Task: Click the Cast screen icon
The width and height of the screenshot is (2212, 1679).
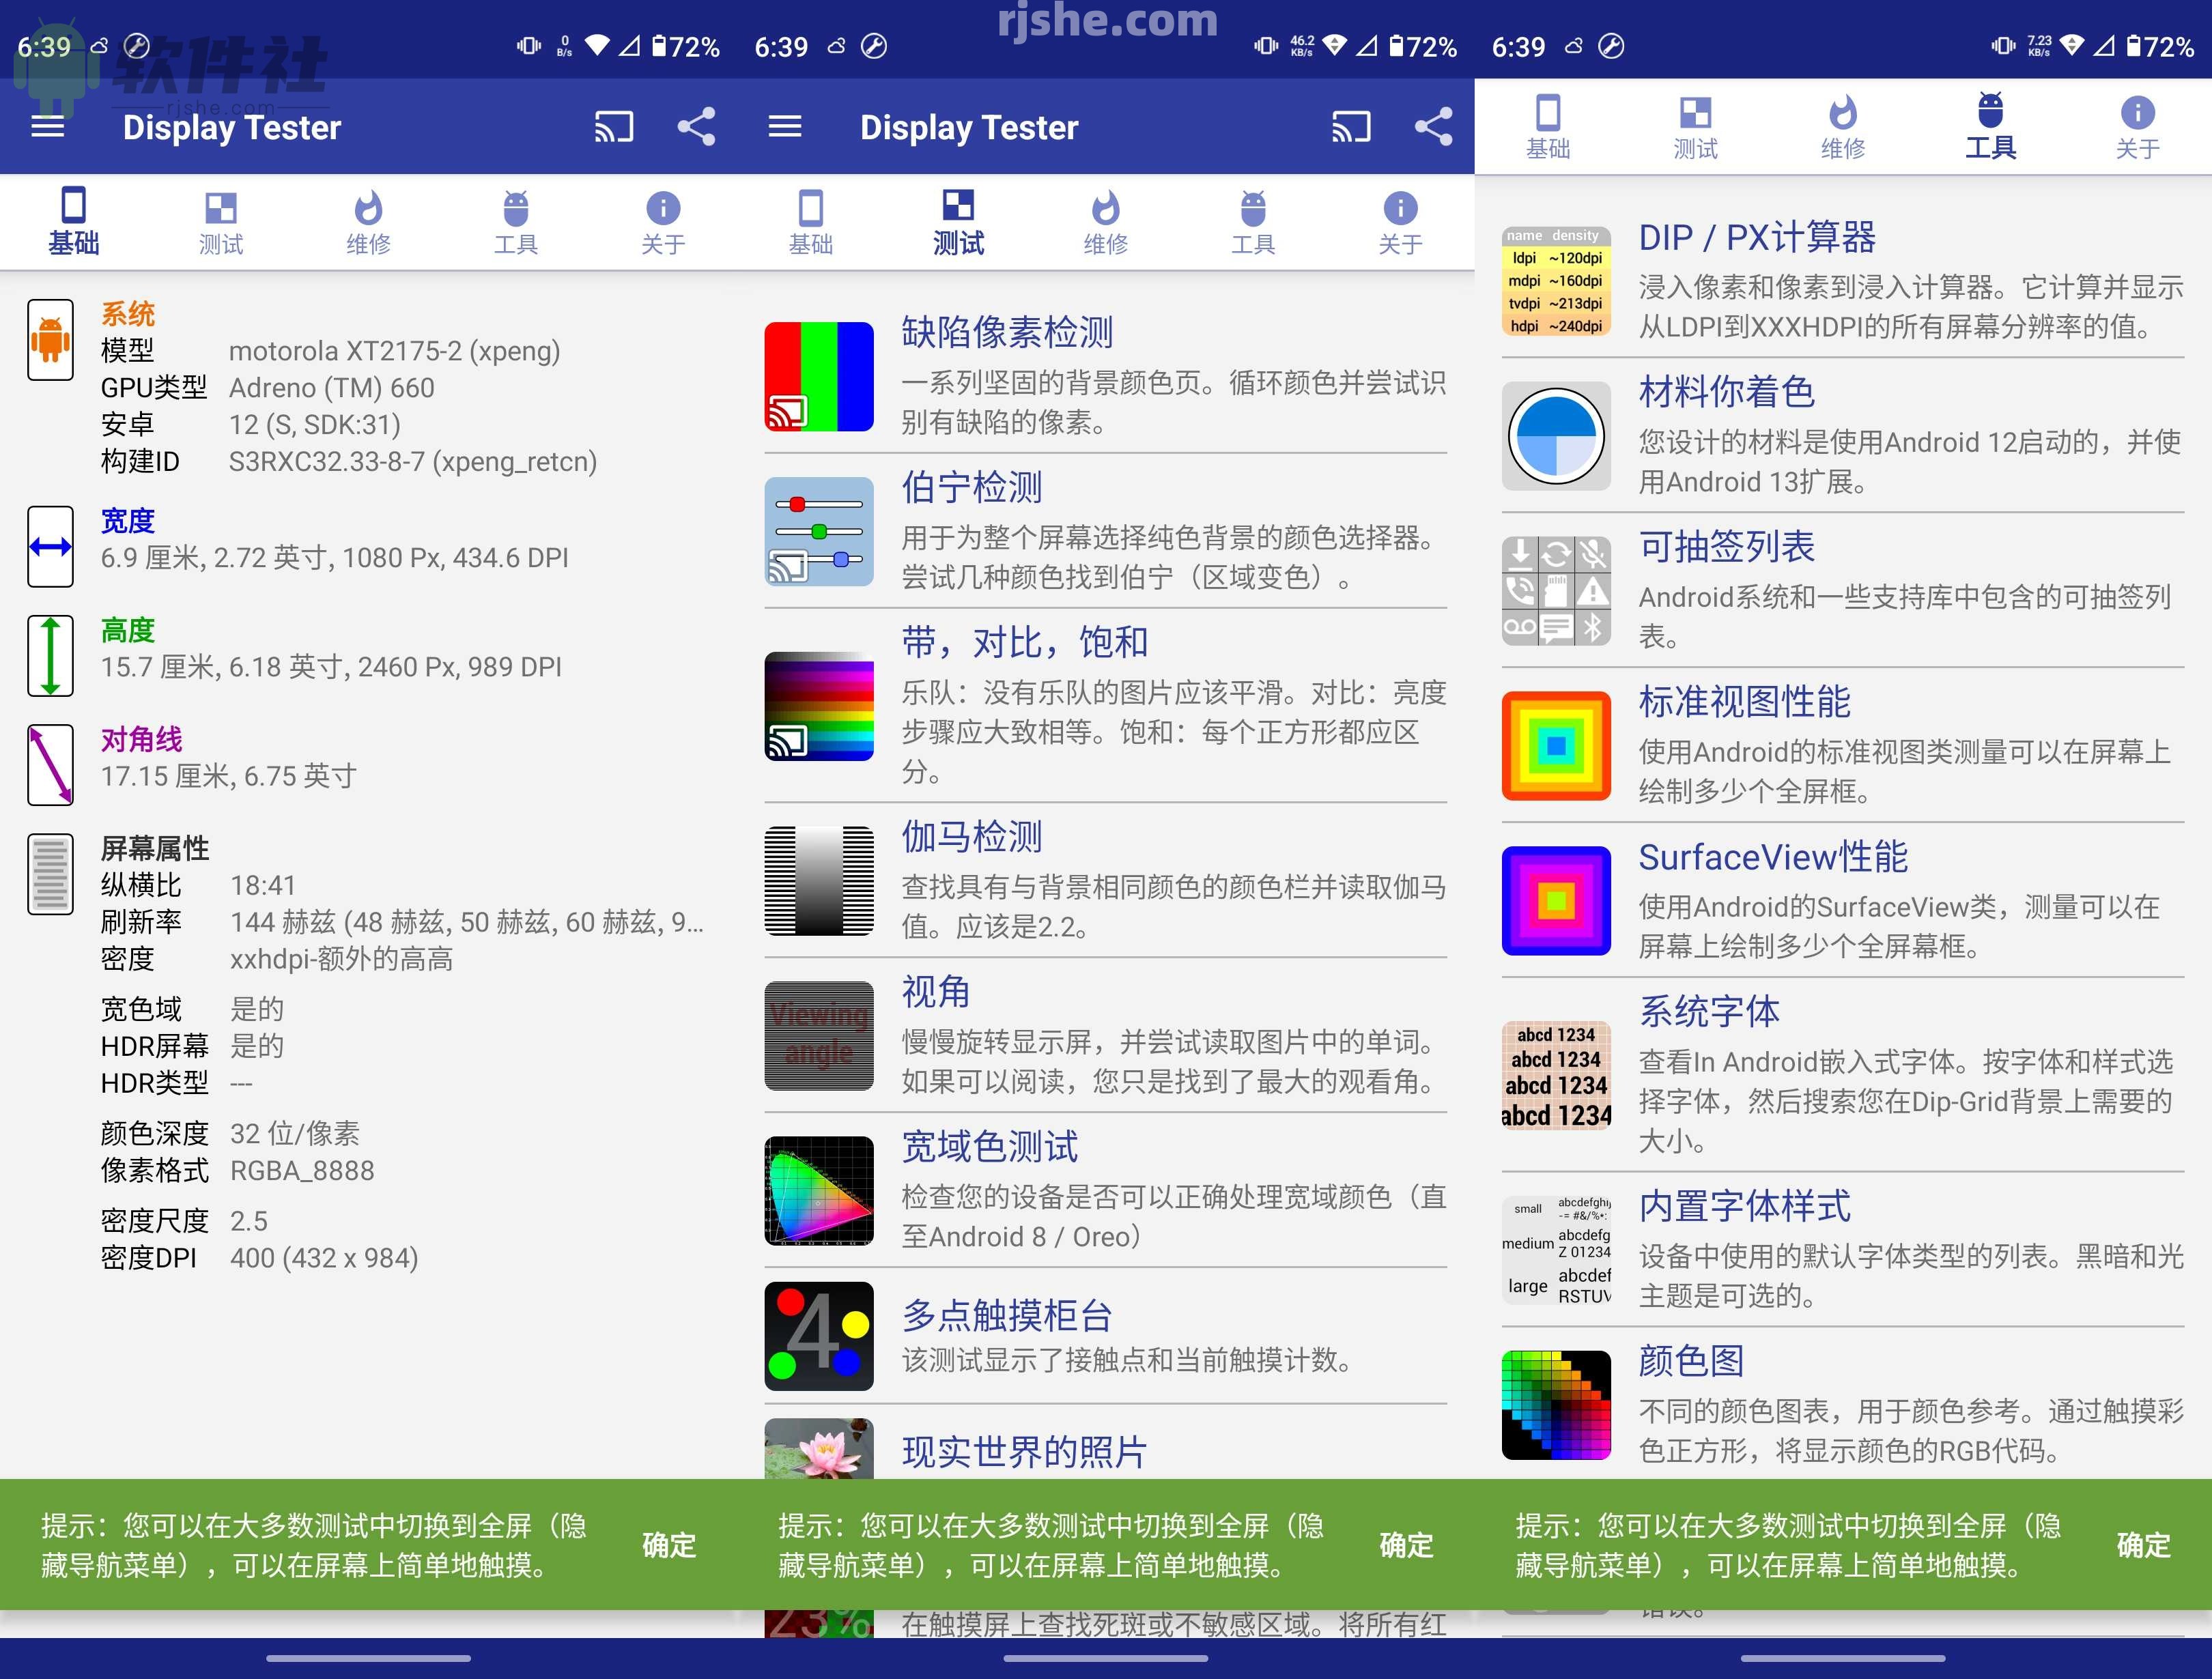Action: pyautogui.click(x=614, y=126)
